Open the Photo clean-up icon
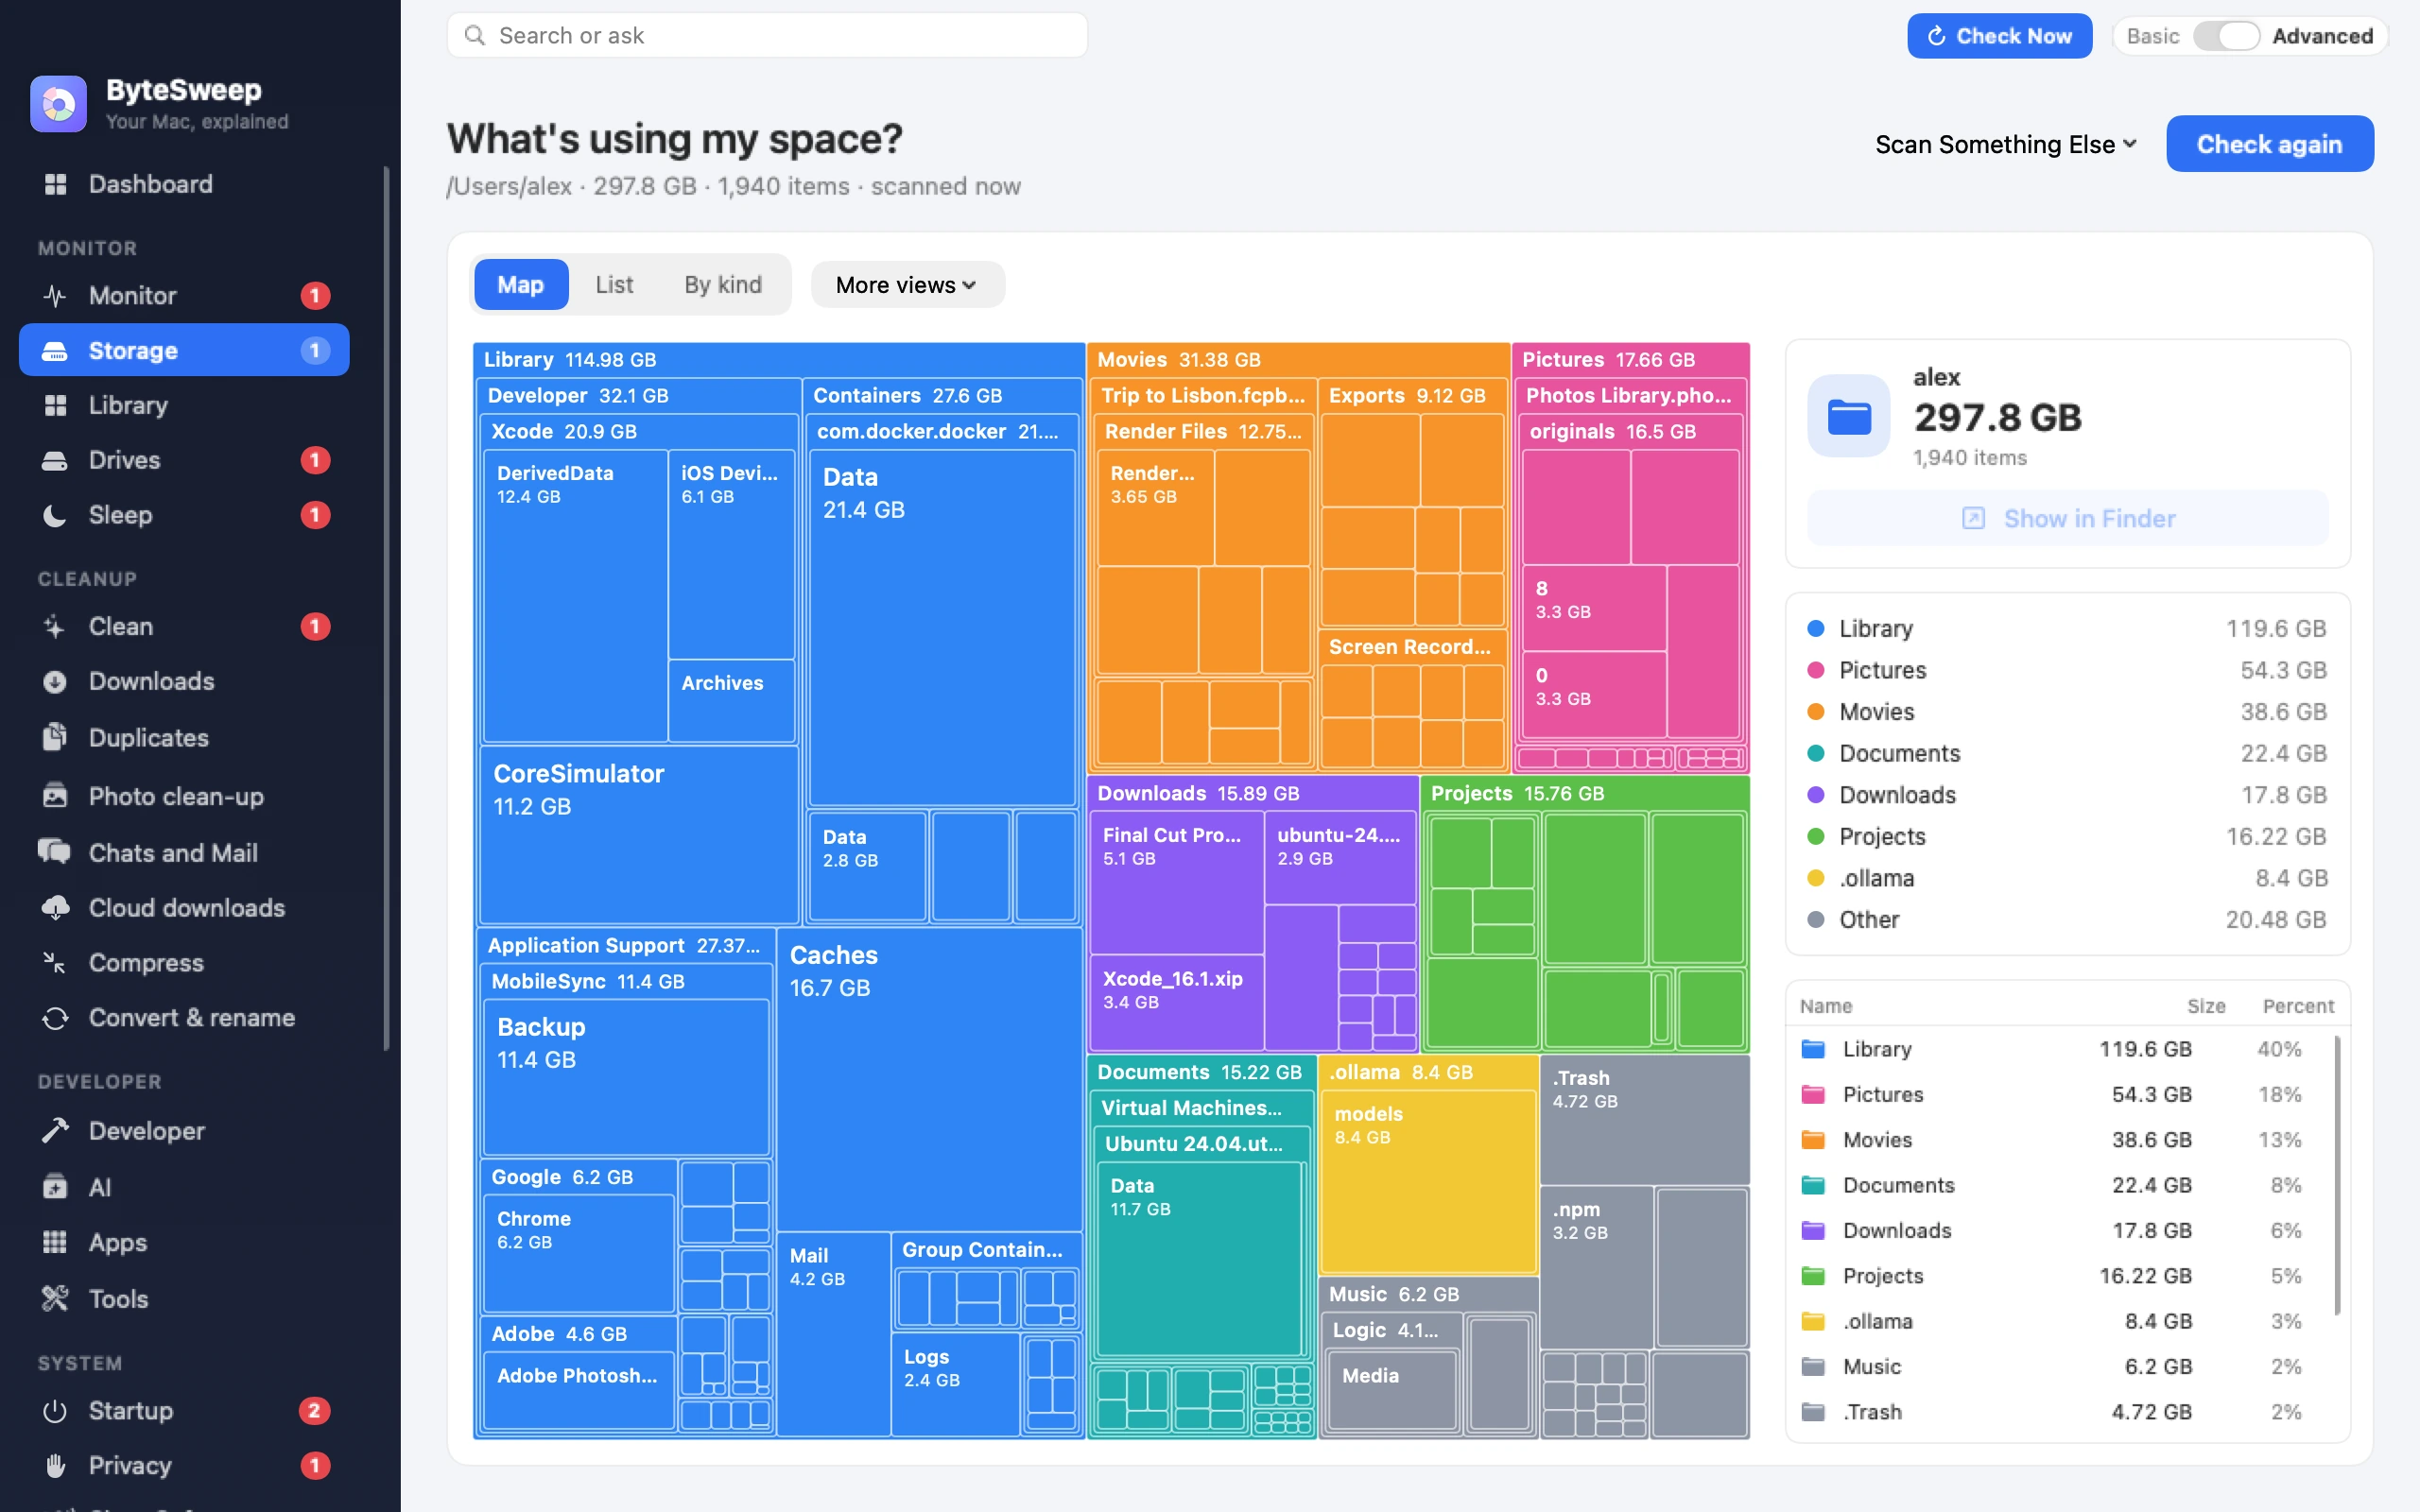 [x=55, y=796]
